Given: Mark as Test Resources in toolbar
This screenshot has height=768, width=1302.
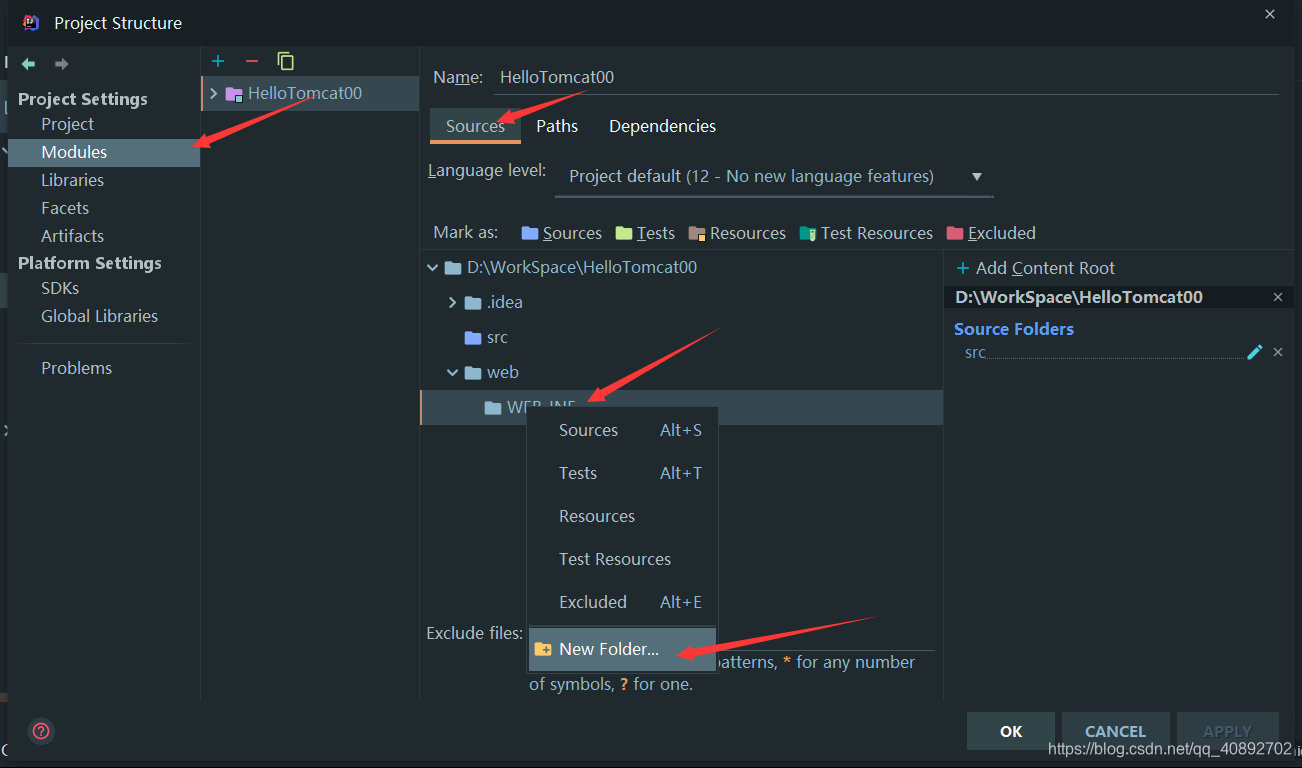Looking at the screenshot, I should [866, 233].
